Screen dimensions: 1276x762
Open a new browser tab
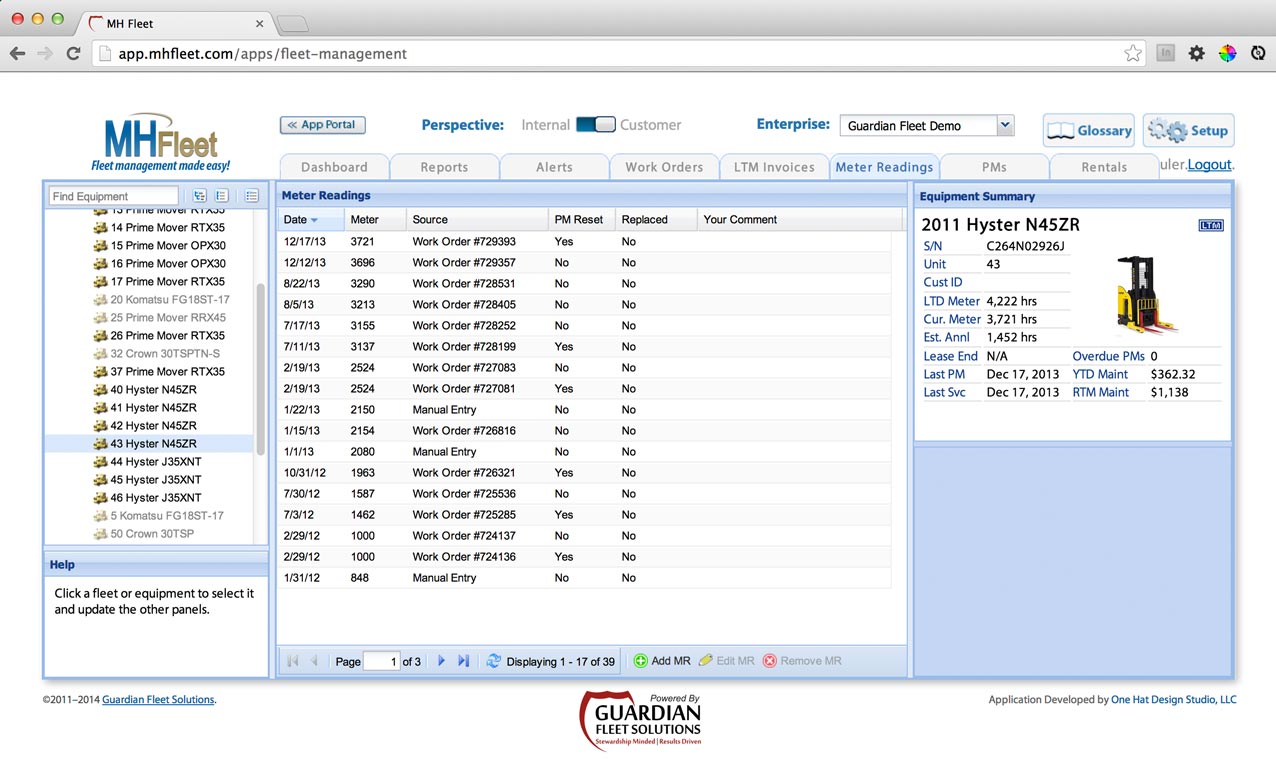click(292, 24)
